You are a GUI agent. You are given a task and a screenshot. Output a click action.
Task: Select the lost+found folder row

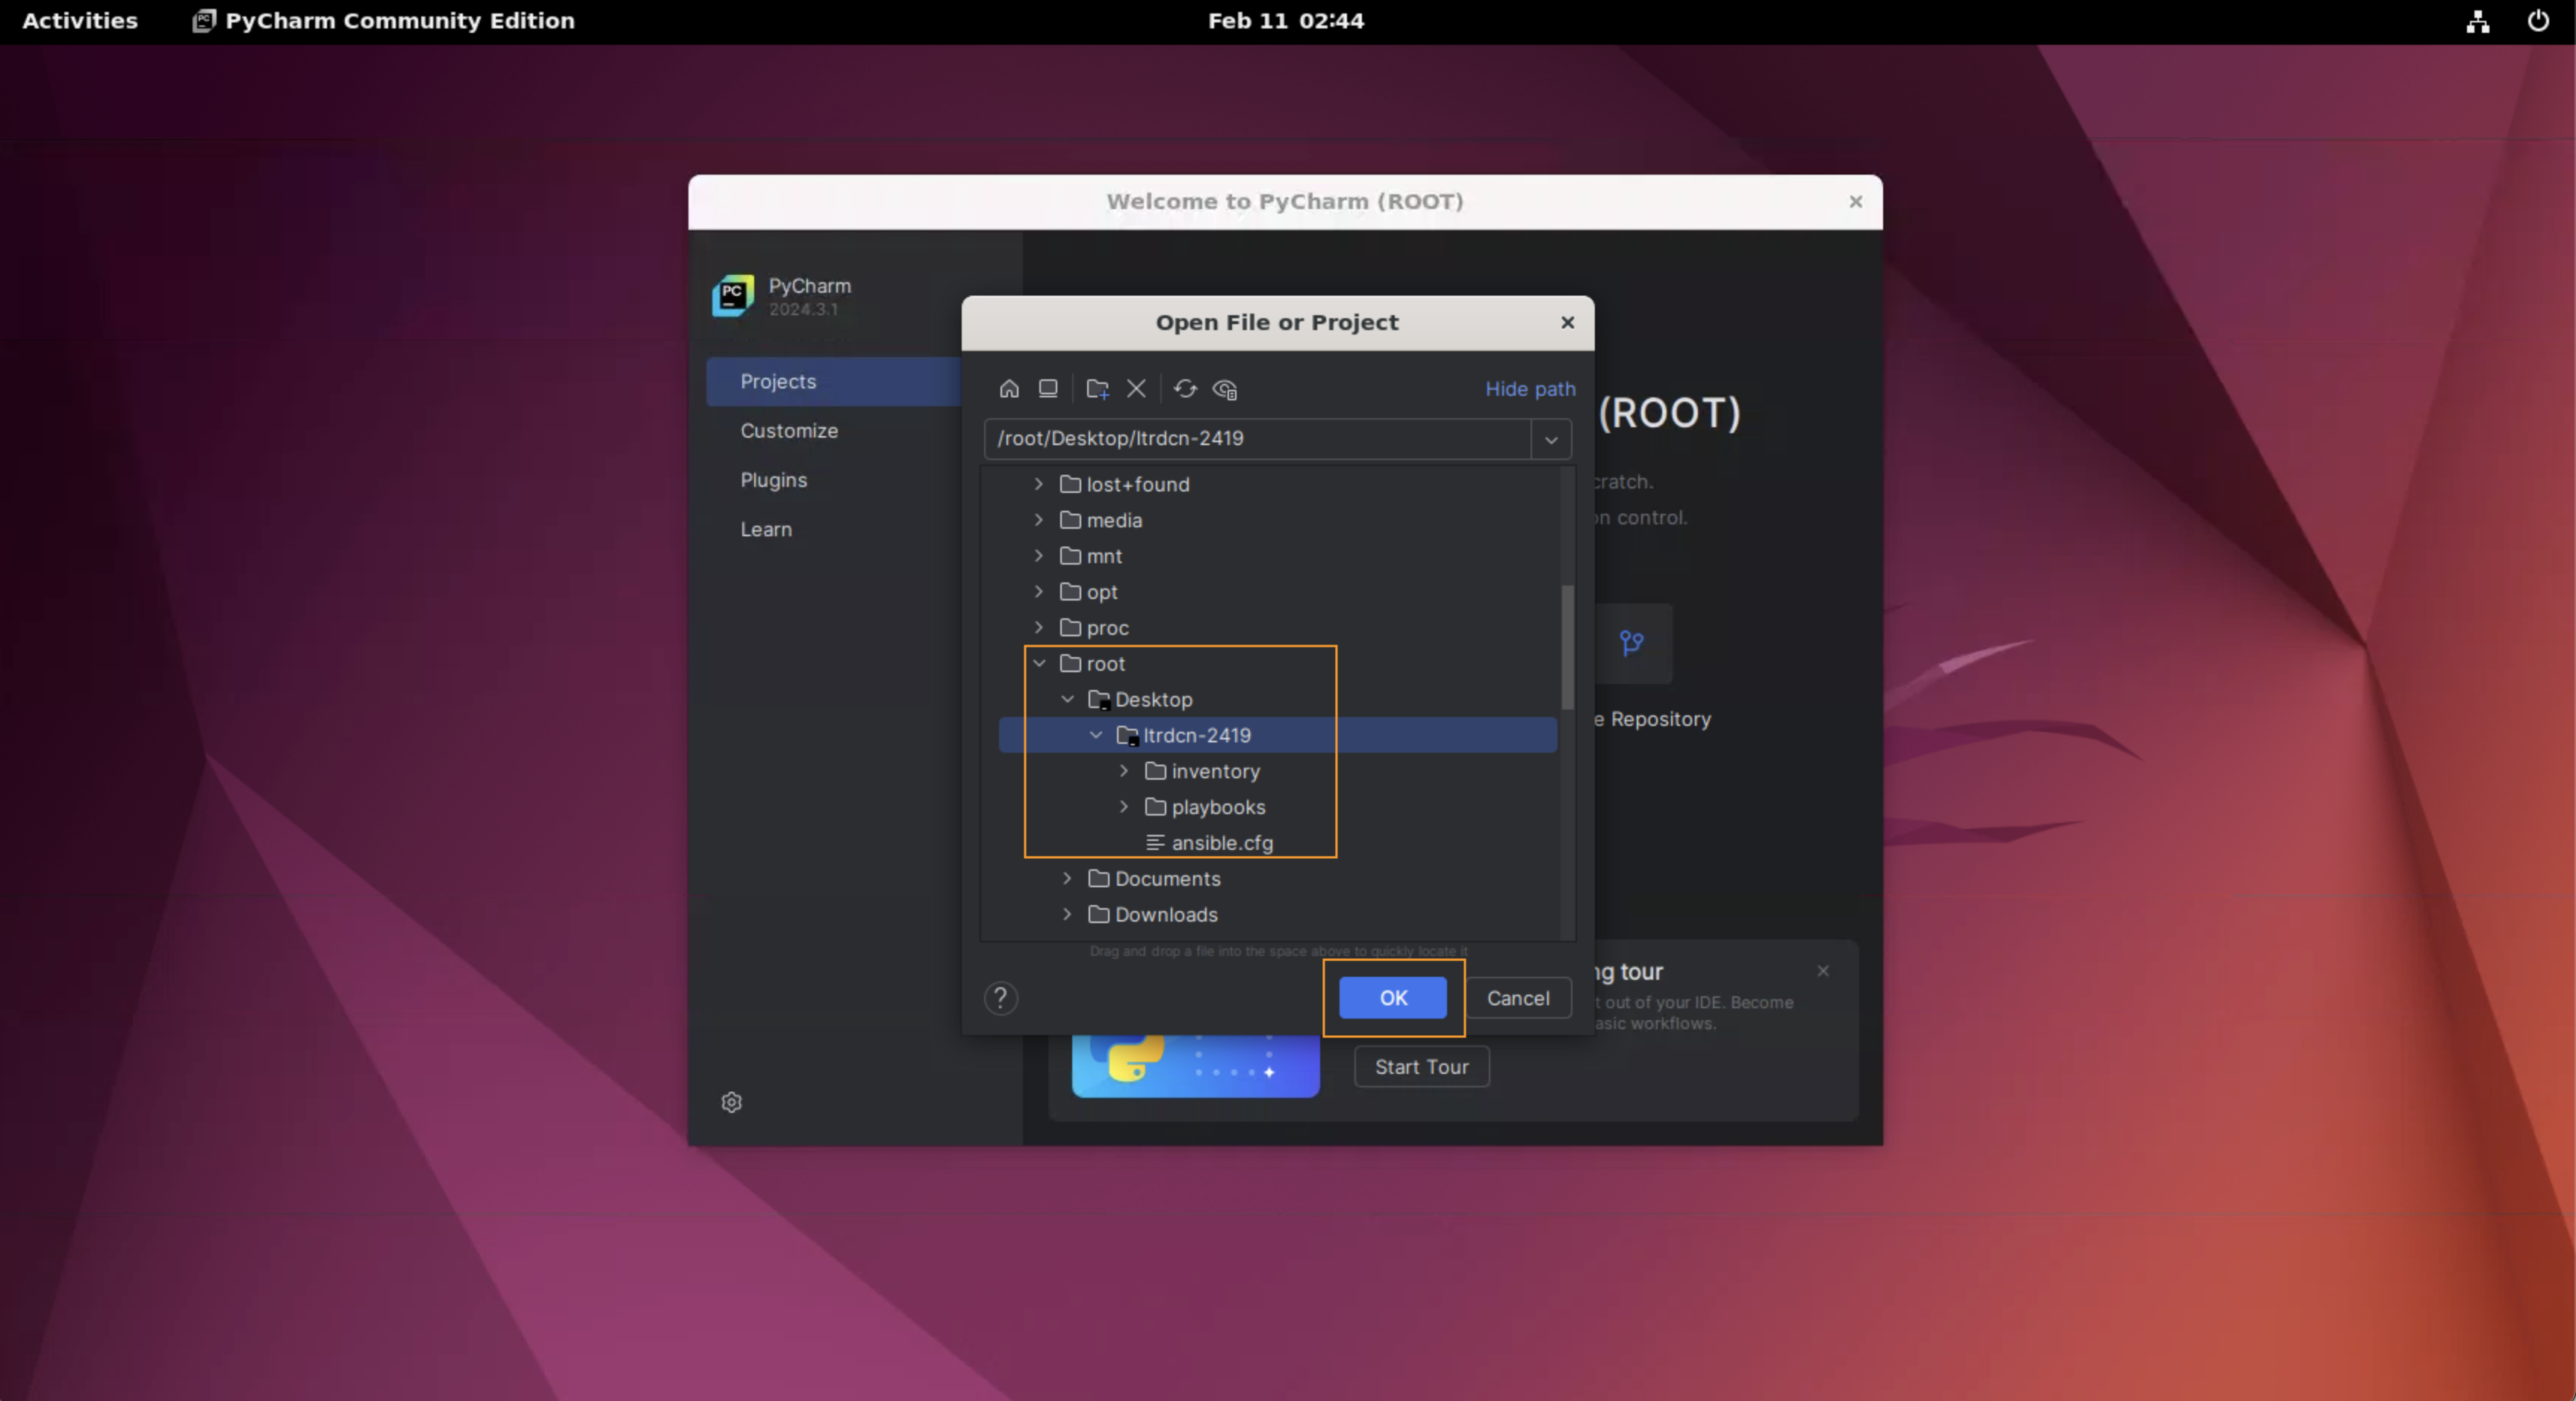click(x=1278, y=484)
